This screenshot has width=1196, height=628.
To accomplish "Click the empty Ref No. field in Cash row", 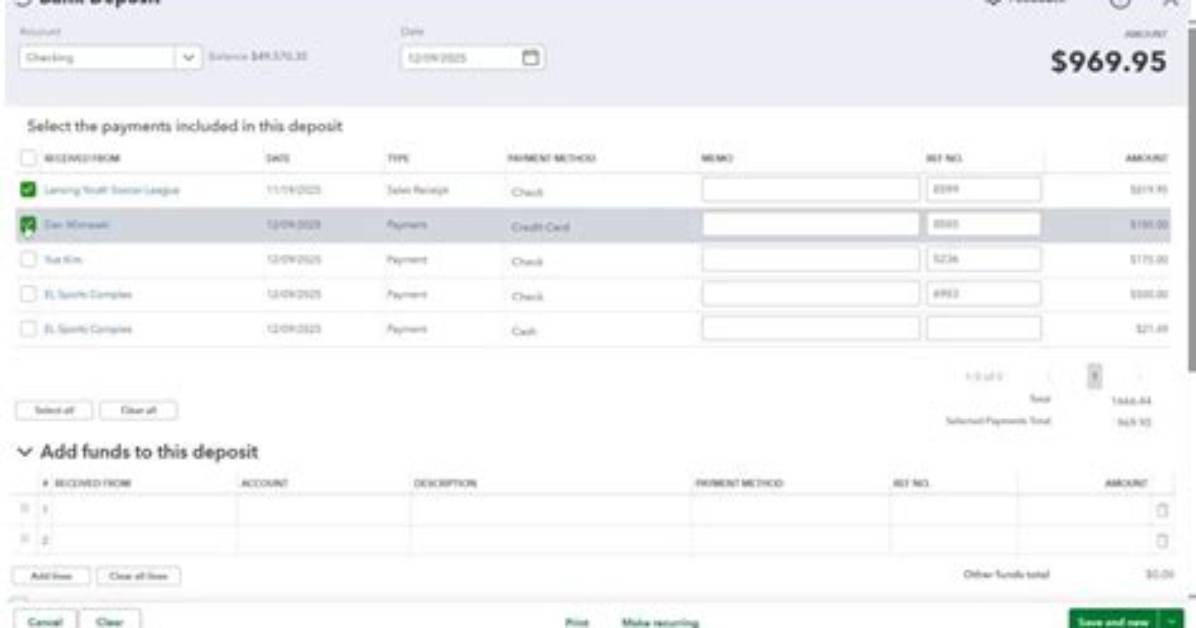I will coord(983,329).
